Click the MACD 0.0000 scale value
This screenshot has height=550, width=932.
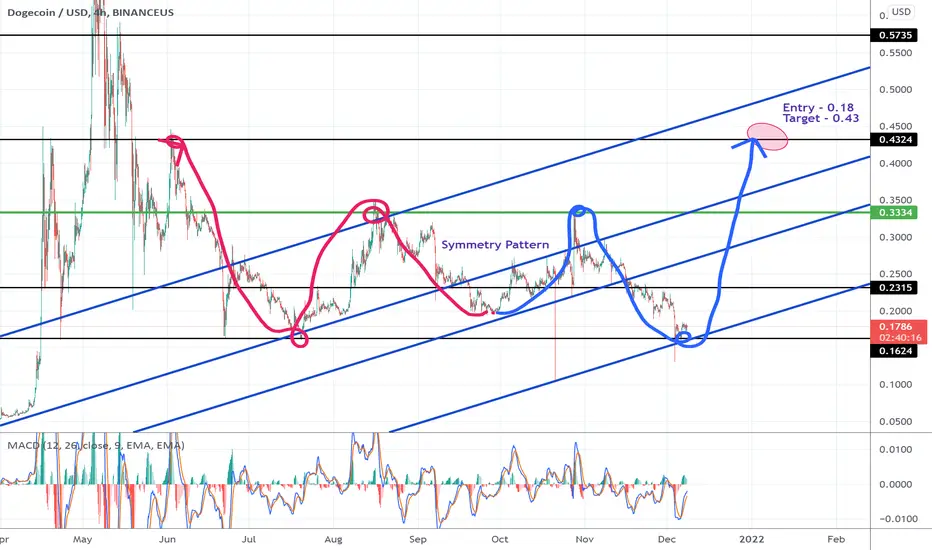(895, 485)
